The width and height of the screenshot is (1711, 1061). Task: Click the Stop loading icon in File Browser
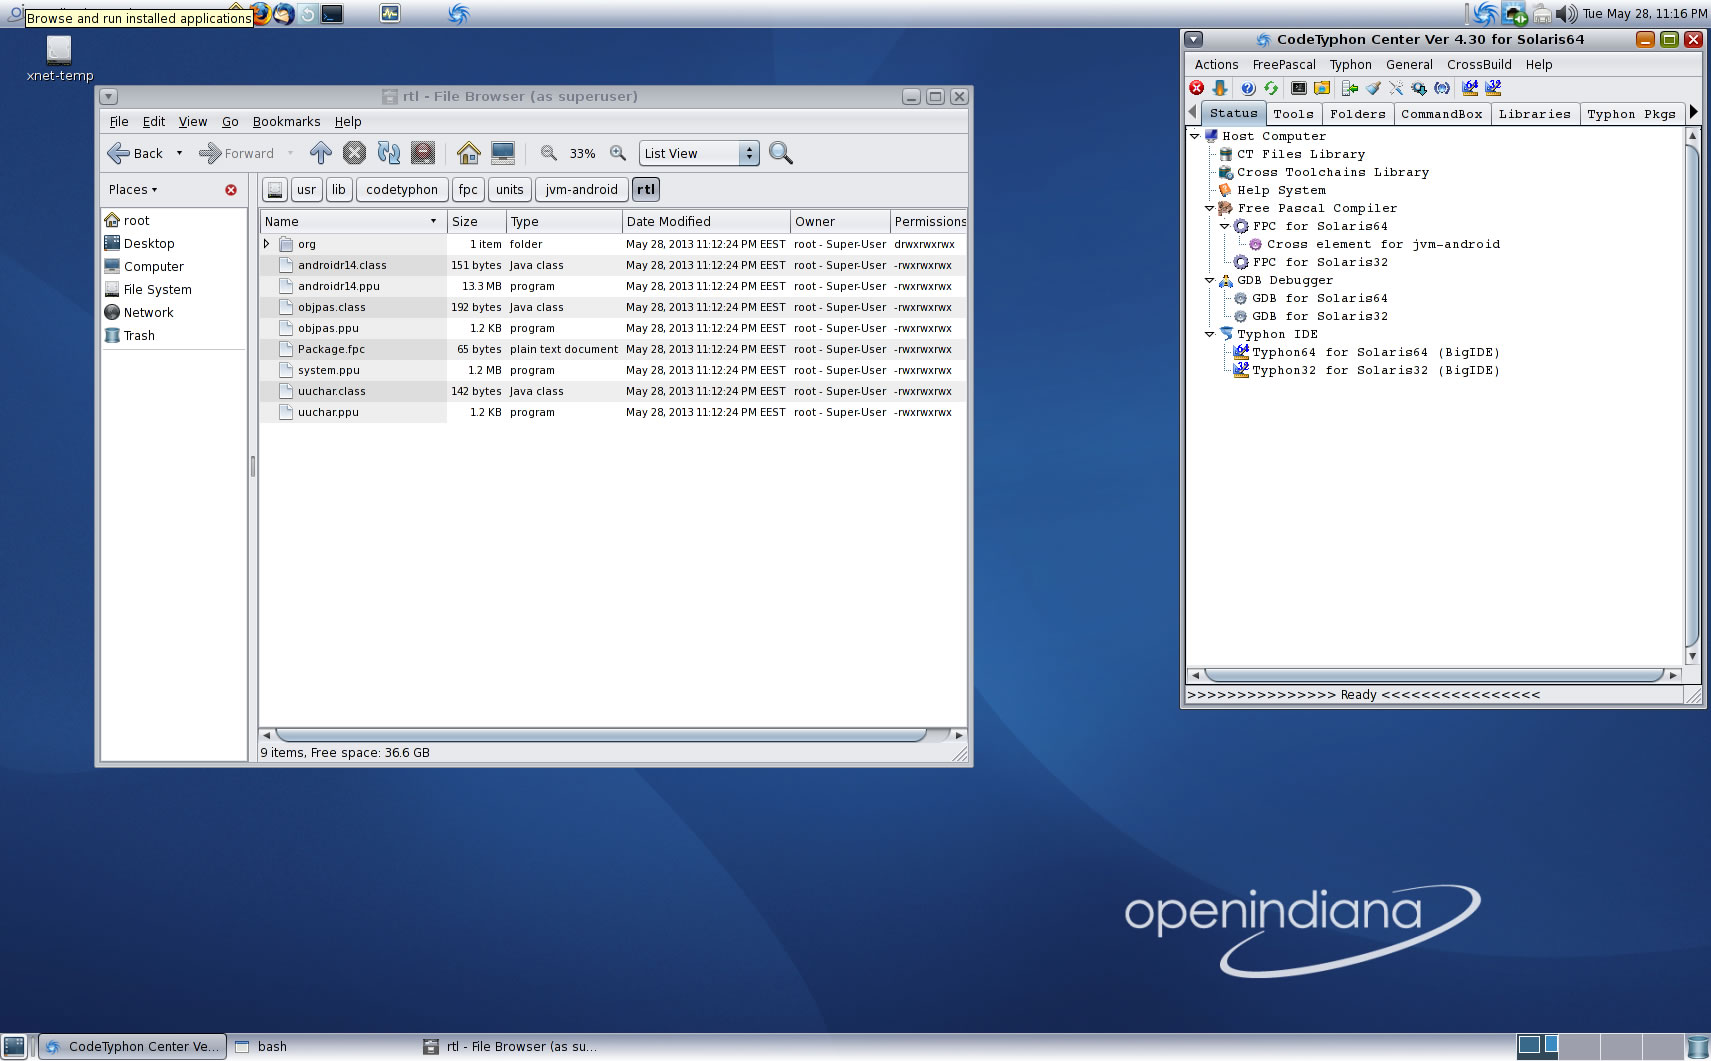click(x=354, y=153)
